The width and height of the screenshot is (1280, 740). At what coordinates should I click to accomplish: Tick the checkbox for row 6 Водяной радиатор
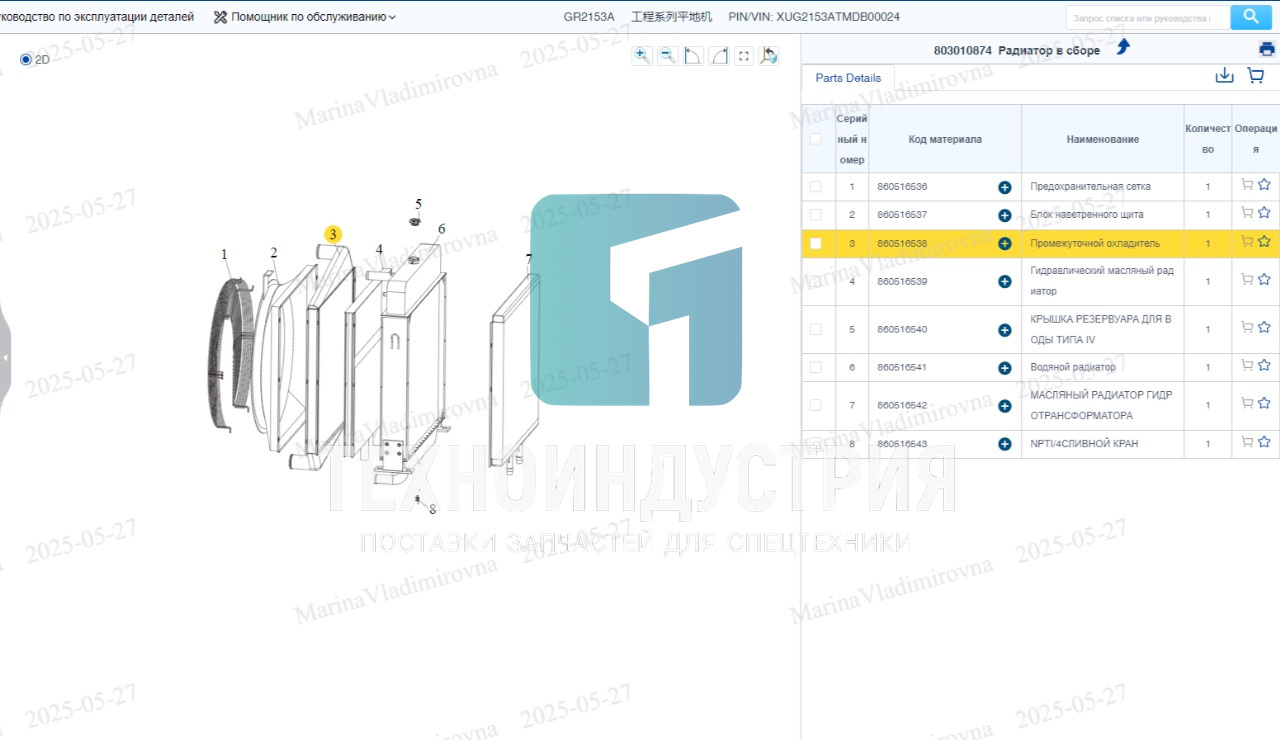[815, 367]
